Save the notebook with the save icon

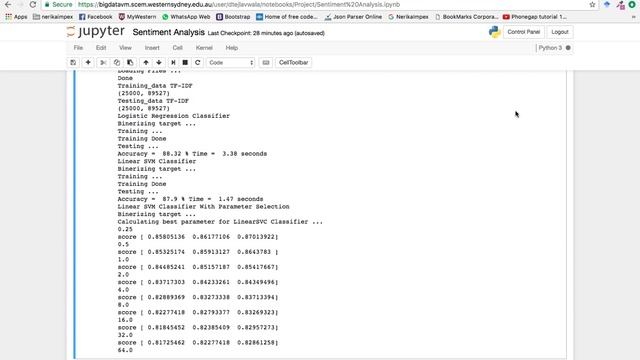[73, 62]
